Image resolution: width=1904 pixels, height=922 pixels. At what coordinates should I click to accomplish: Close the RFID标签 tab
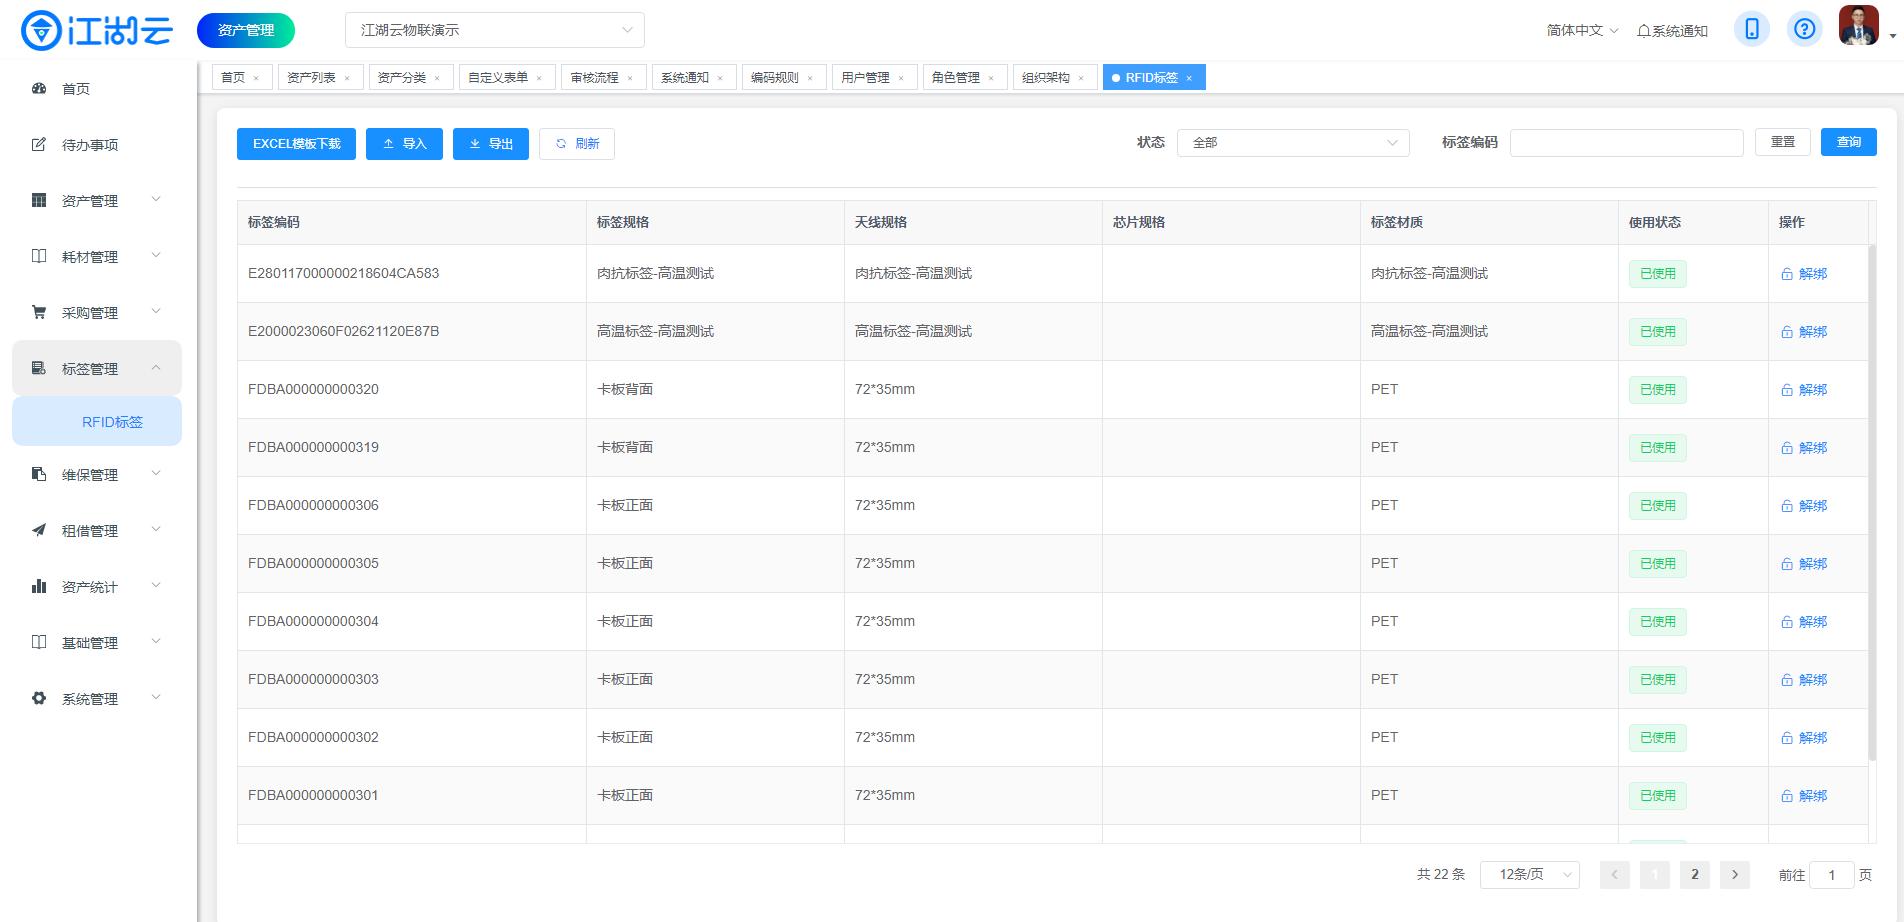tap(1189, 78)
